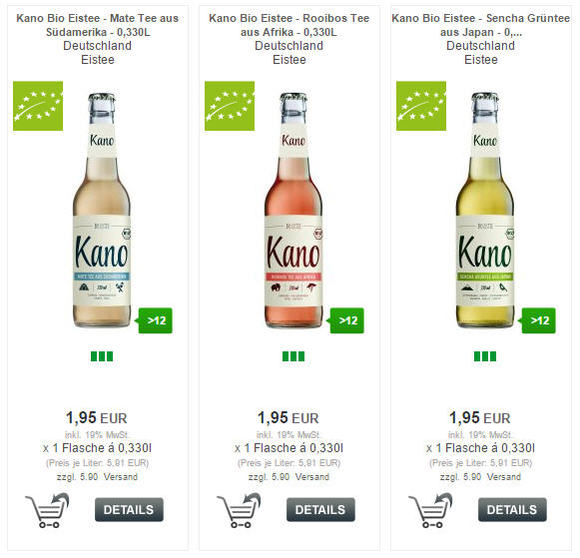Open DETAILS for Sencha Grüntee aus Japan
This screenshot has height=558, width=580.
(x=512, y=510)
